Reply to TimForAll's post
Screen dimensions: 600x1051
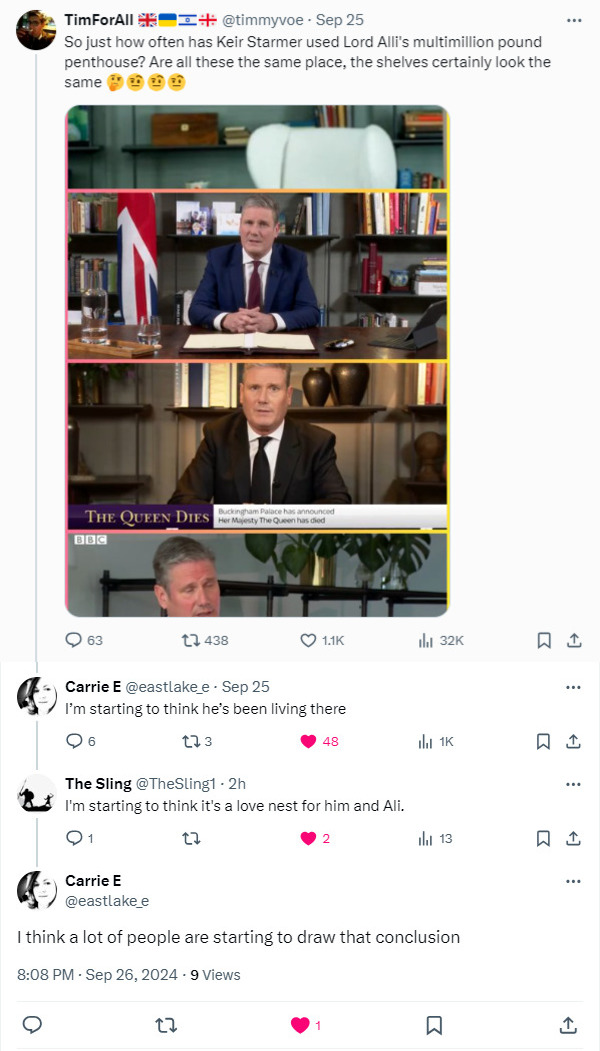[x=74, y=640]
